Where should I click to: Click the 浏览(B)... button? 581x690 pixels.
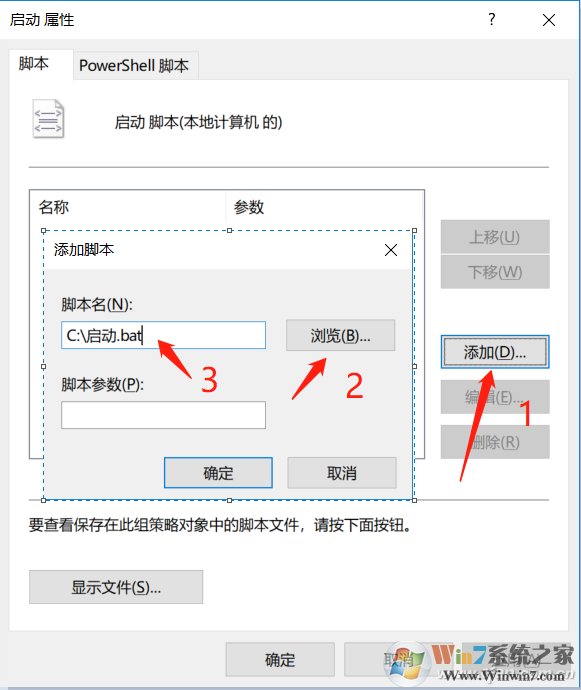click(341, 335)
